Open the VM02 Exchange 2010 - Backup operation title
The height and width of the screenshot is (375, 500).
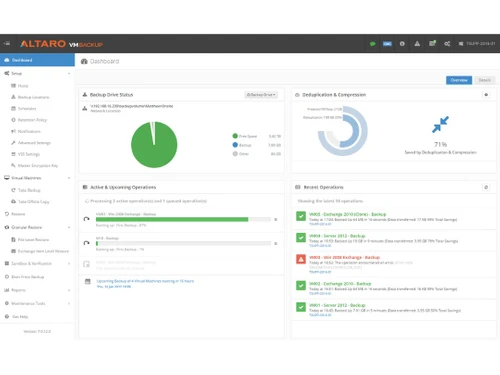coord(340,284)
